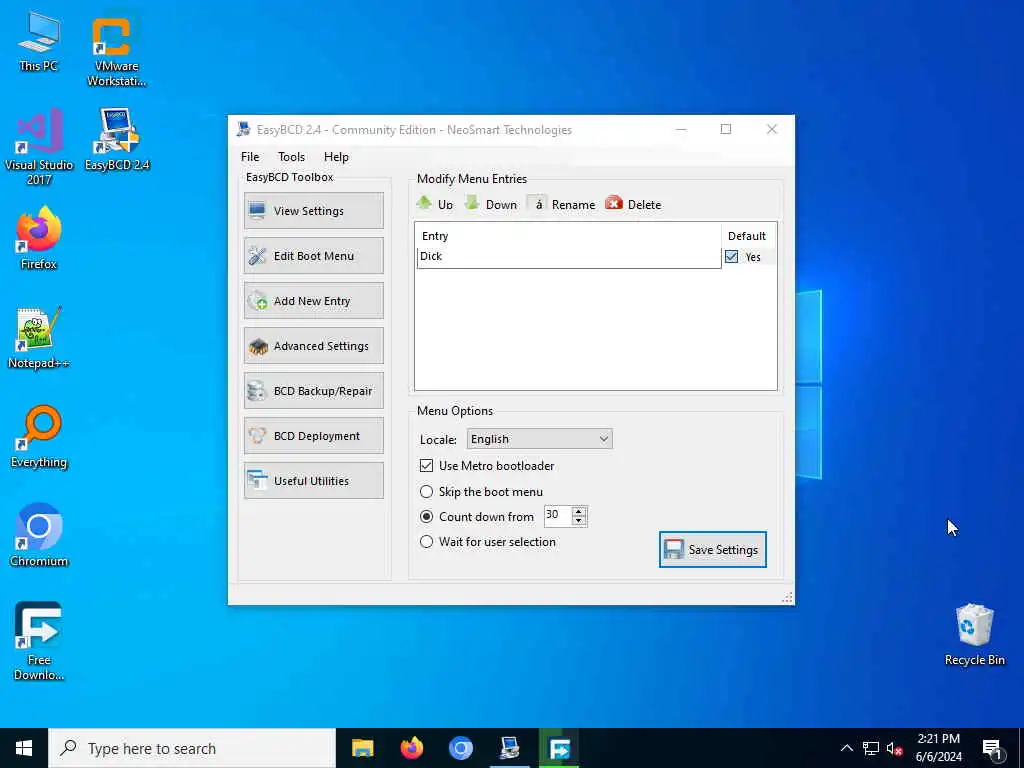Select Firefox desktop icon
Screen dimensions: 1024x768
[39, 239]
